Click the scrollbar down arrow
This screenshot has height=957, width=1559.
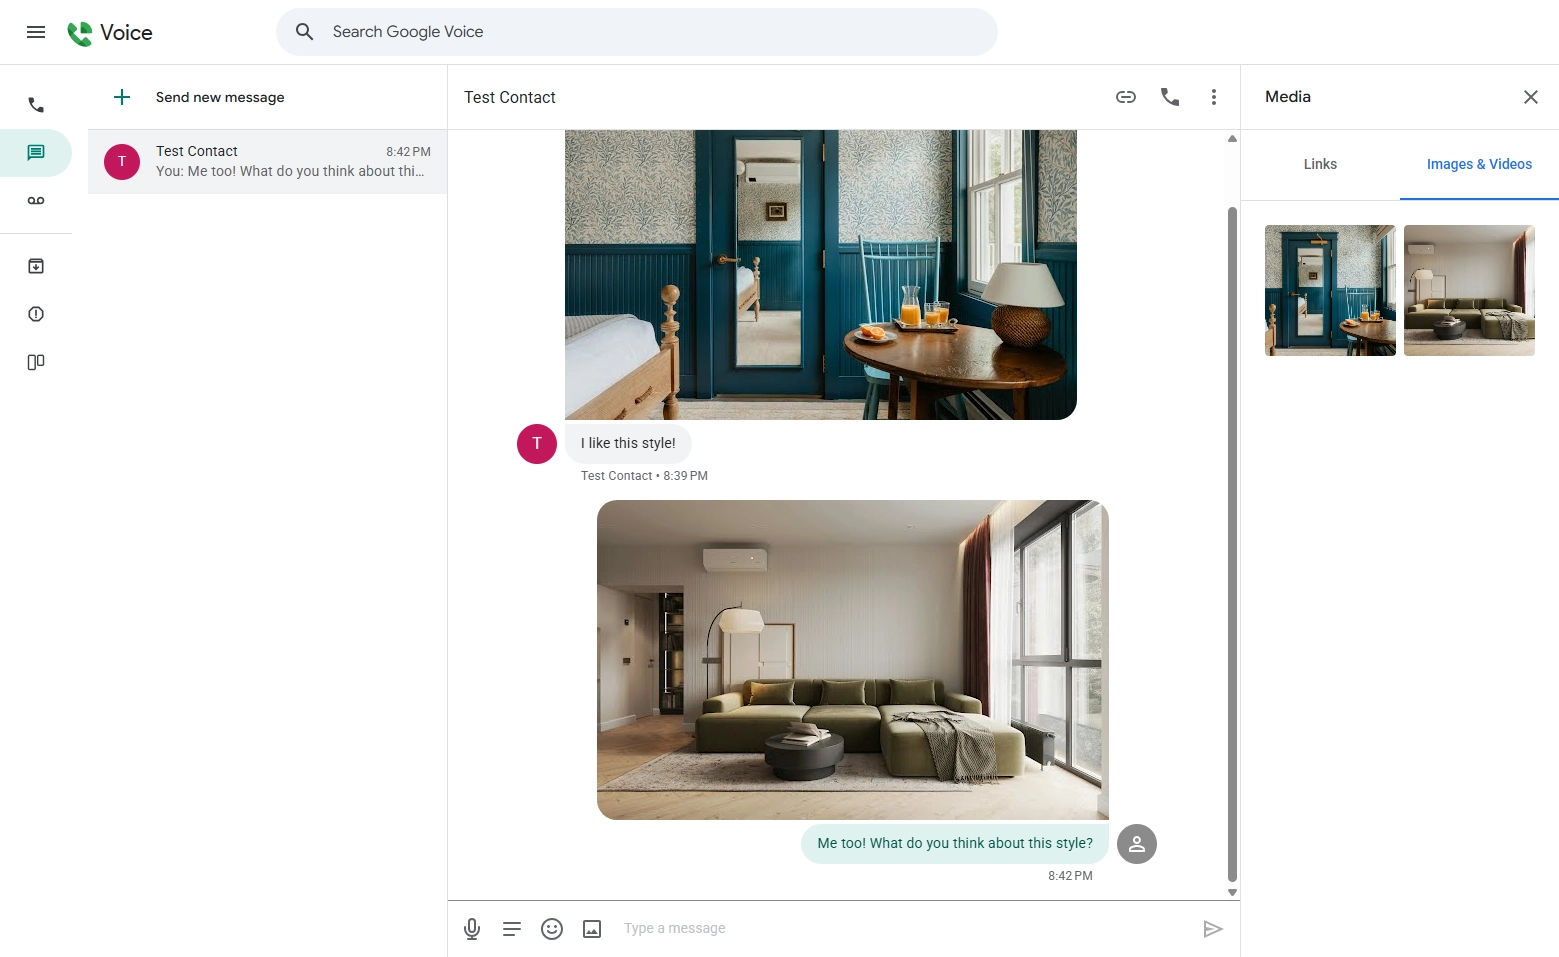[1232, 892]
